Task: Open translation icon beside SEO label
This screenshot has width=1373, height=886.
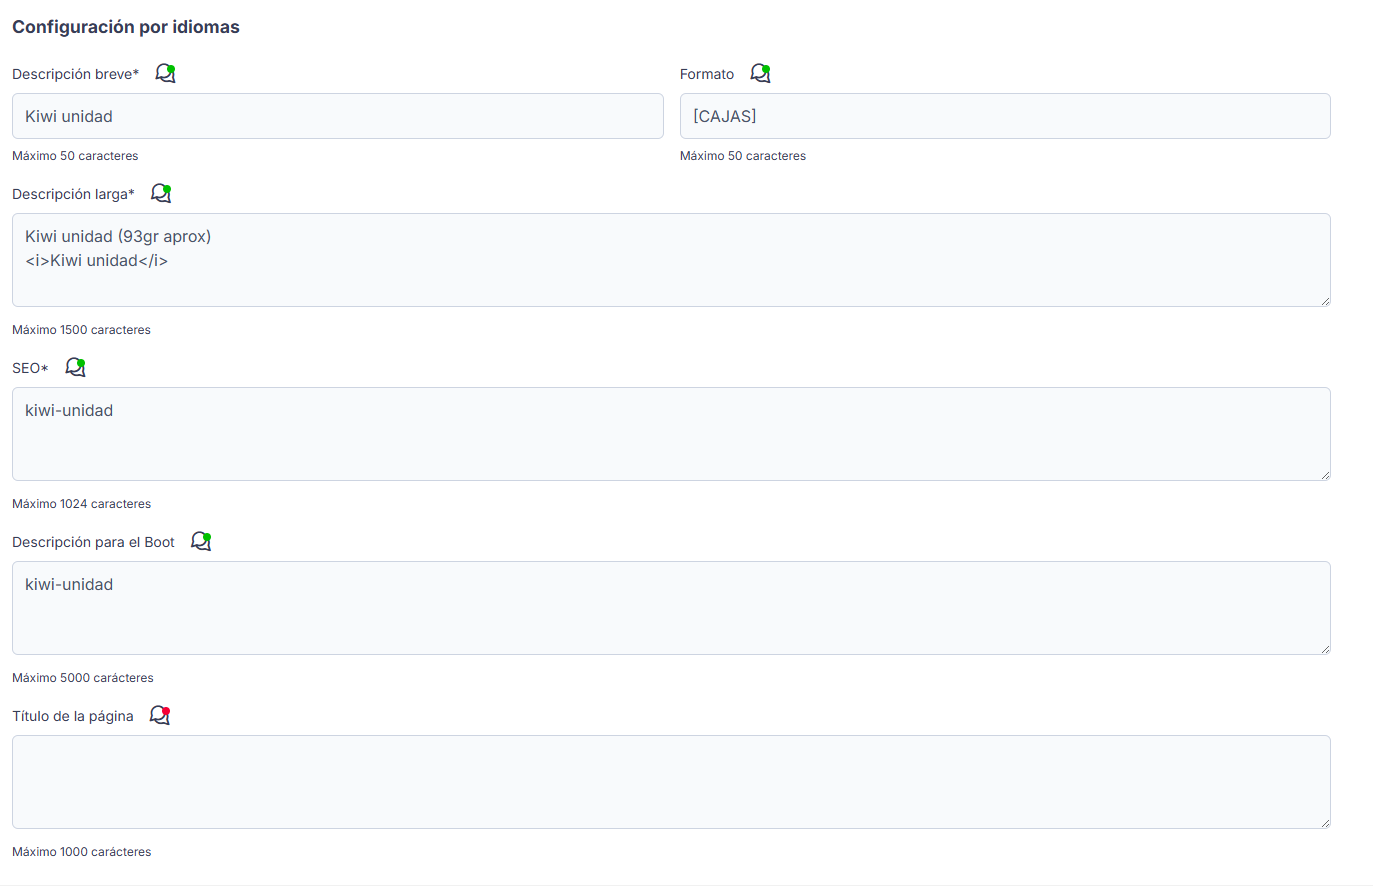Action: pyautogui.click(x=75, y=367)
